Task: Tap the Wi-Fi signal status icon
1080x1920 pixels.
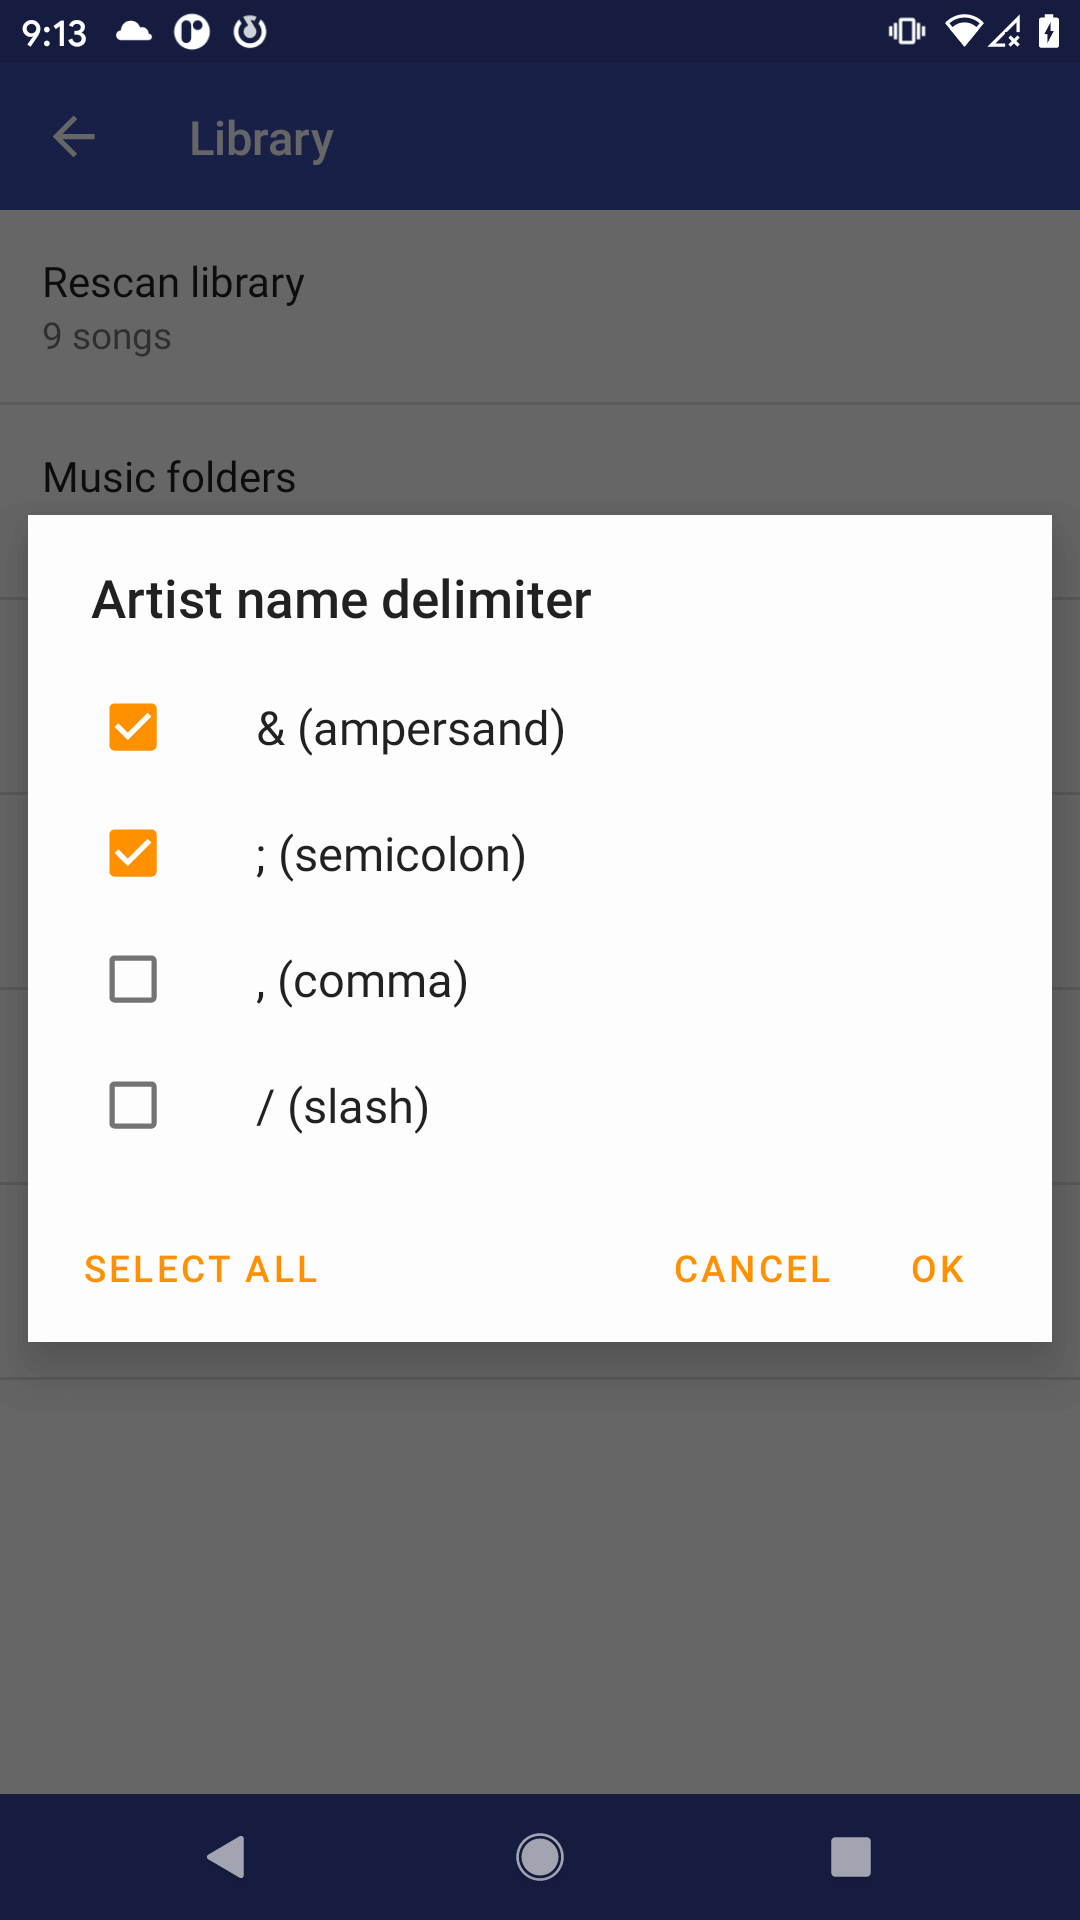Action: (963, 32)
